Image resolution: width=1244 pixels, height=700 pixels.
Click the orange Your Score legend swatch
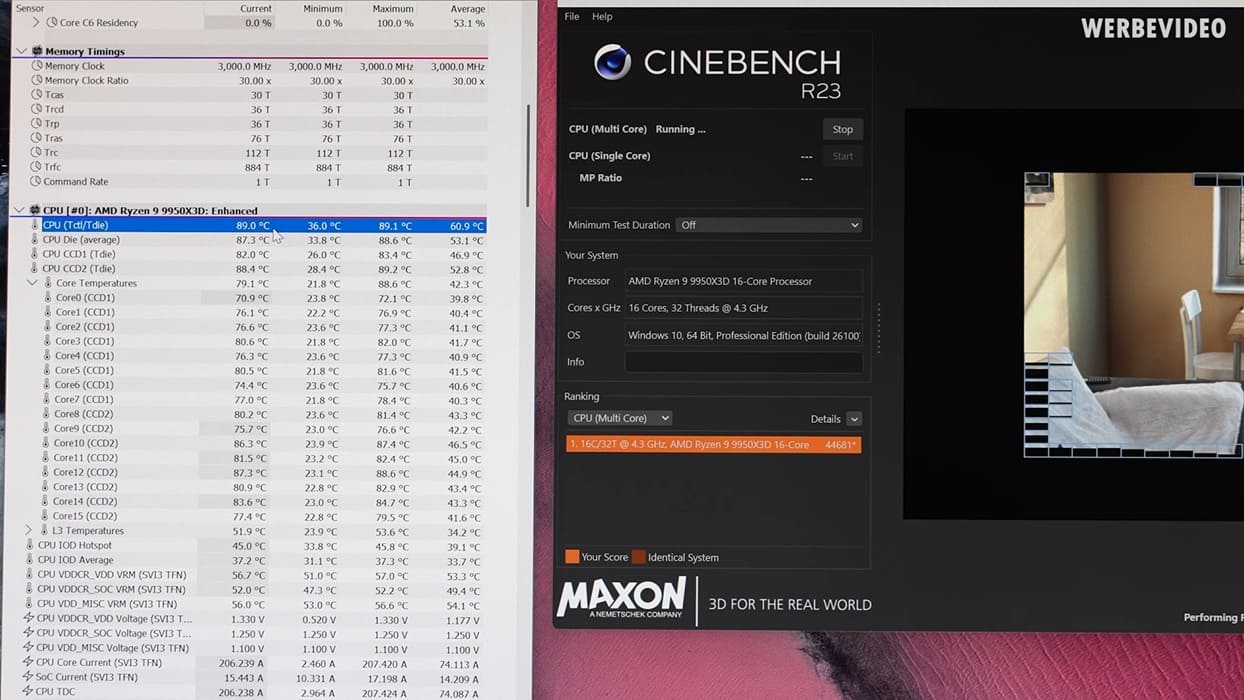click(x=572, y=557)
